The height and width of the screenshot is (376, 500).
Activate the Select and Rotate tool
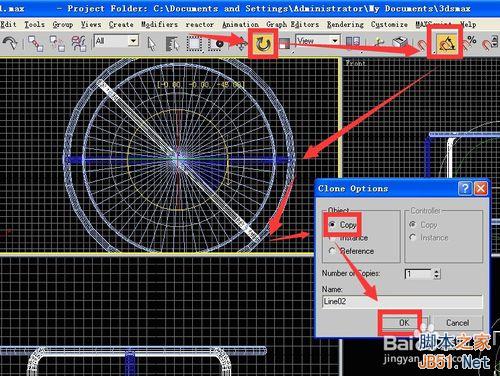pos(263,44)
